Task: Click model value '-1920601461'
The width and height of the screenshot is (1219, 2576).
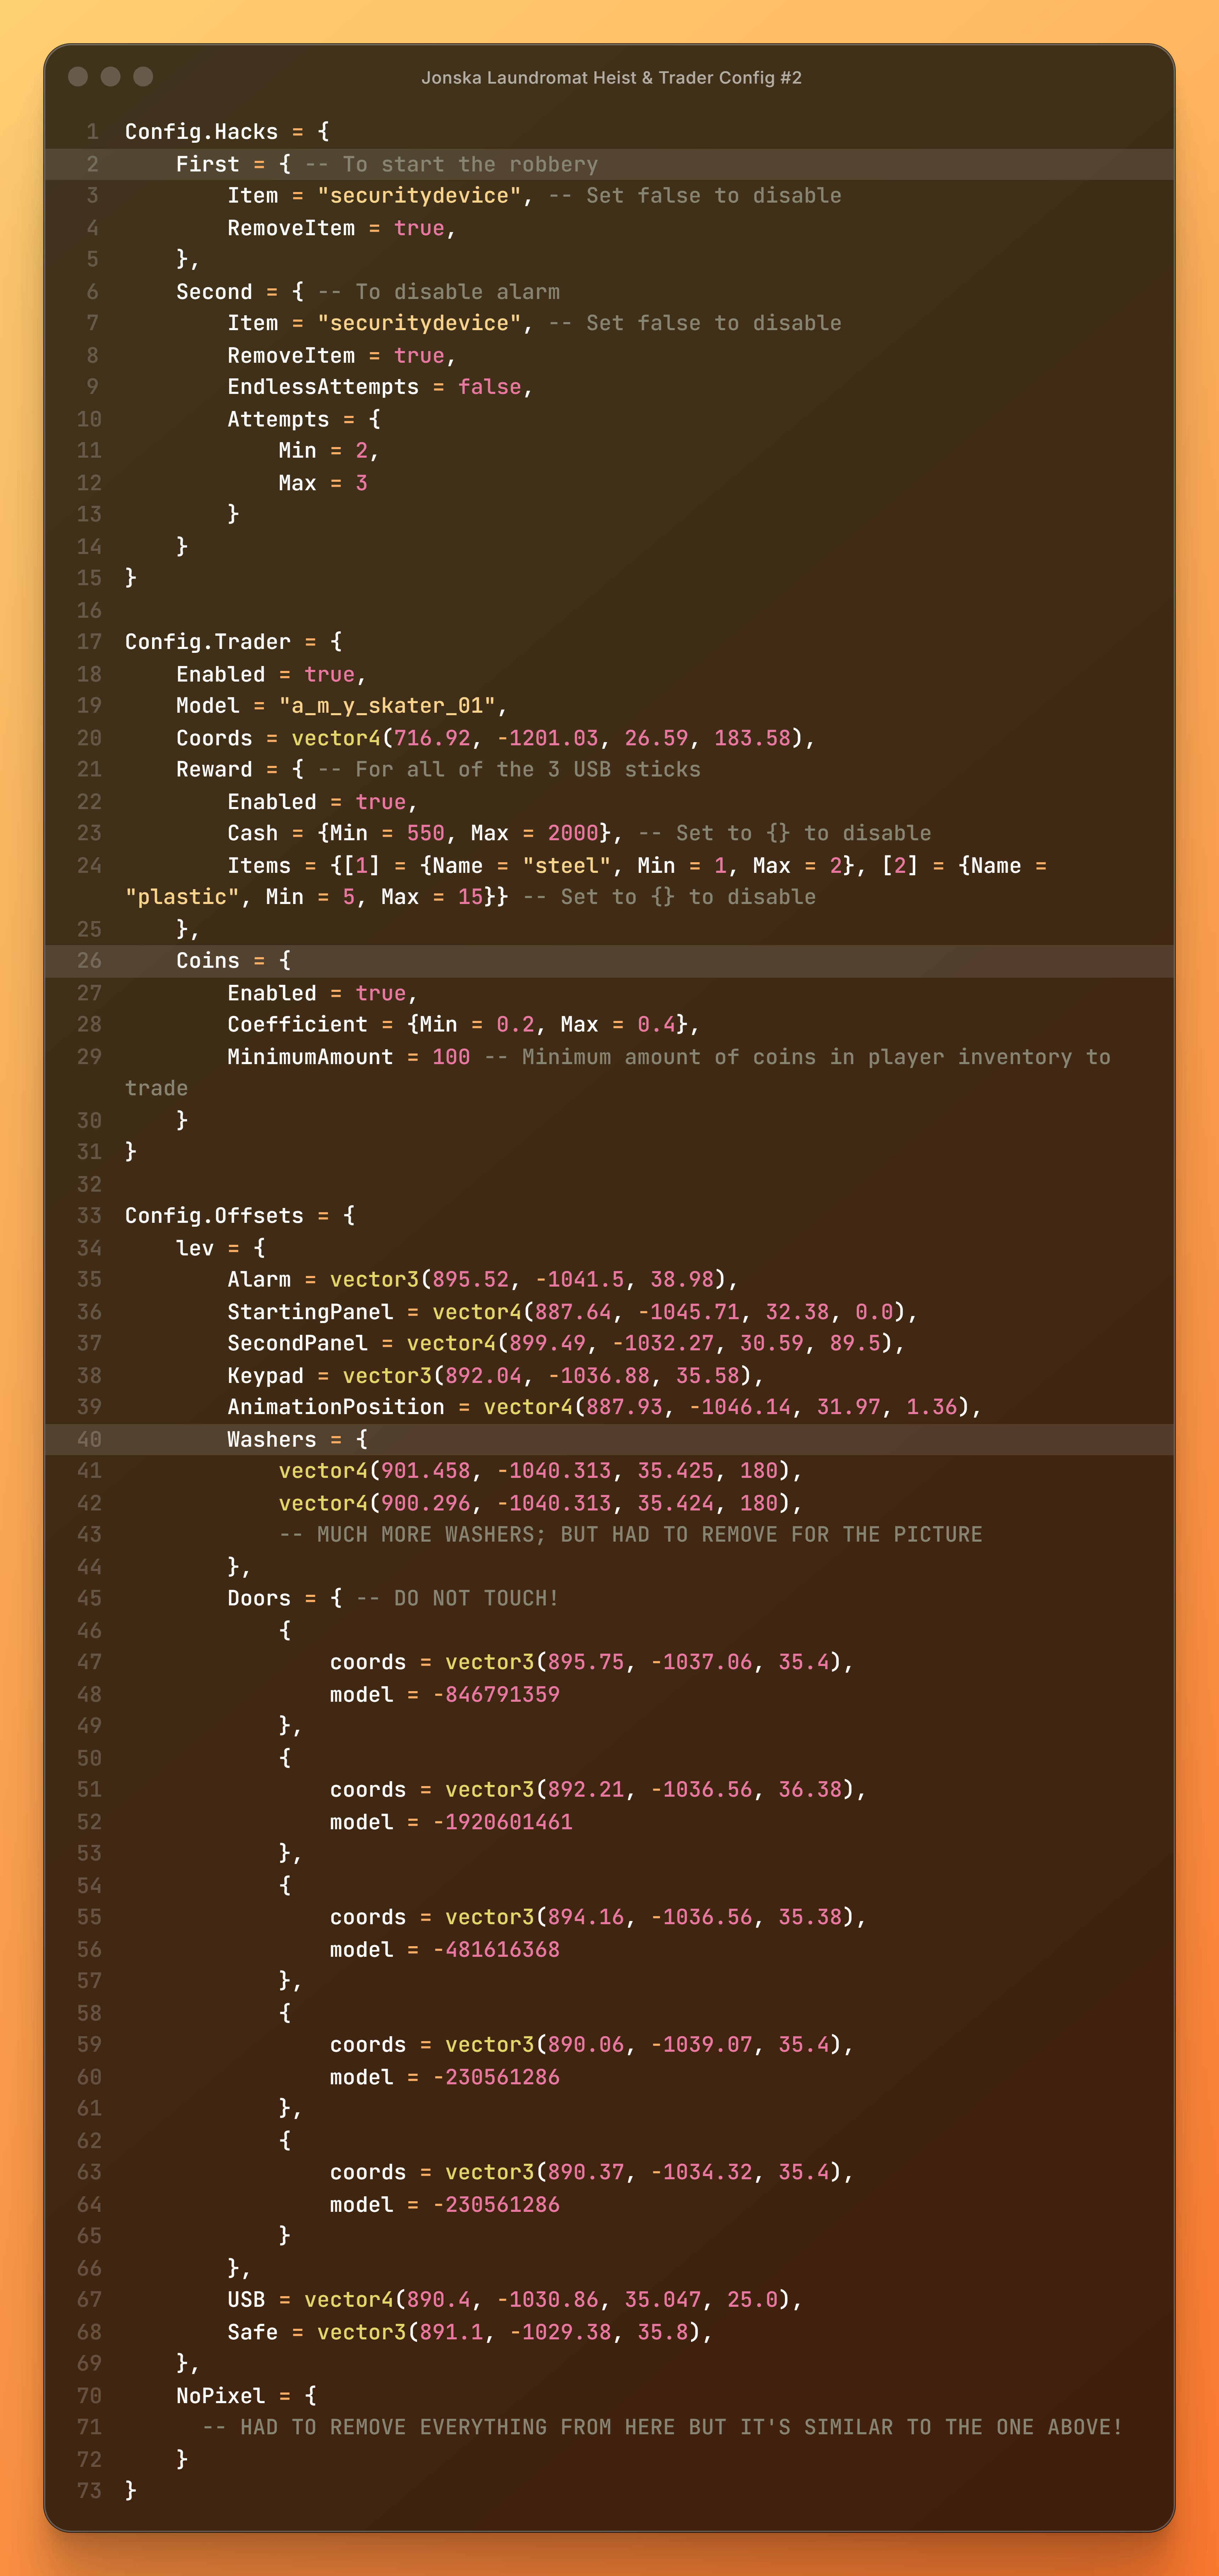Action: coord(502,1822)
